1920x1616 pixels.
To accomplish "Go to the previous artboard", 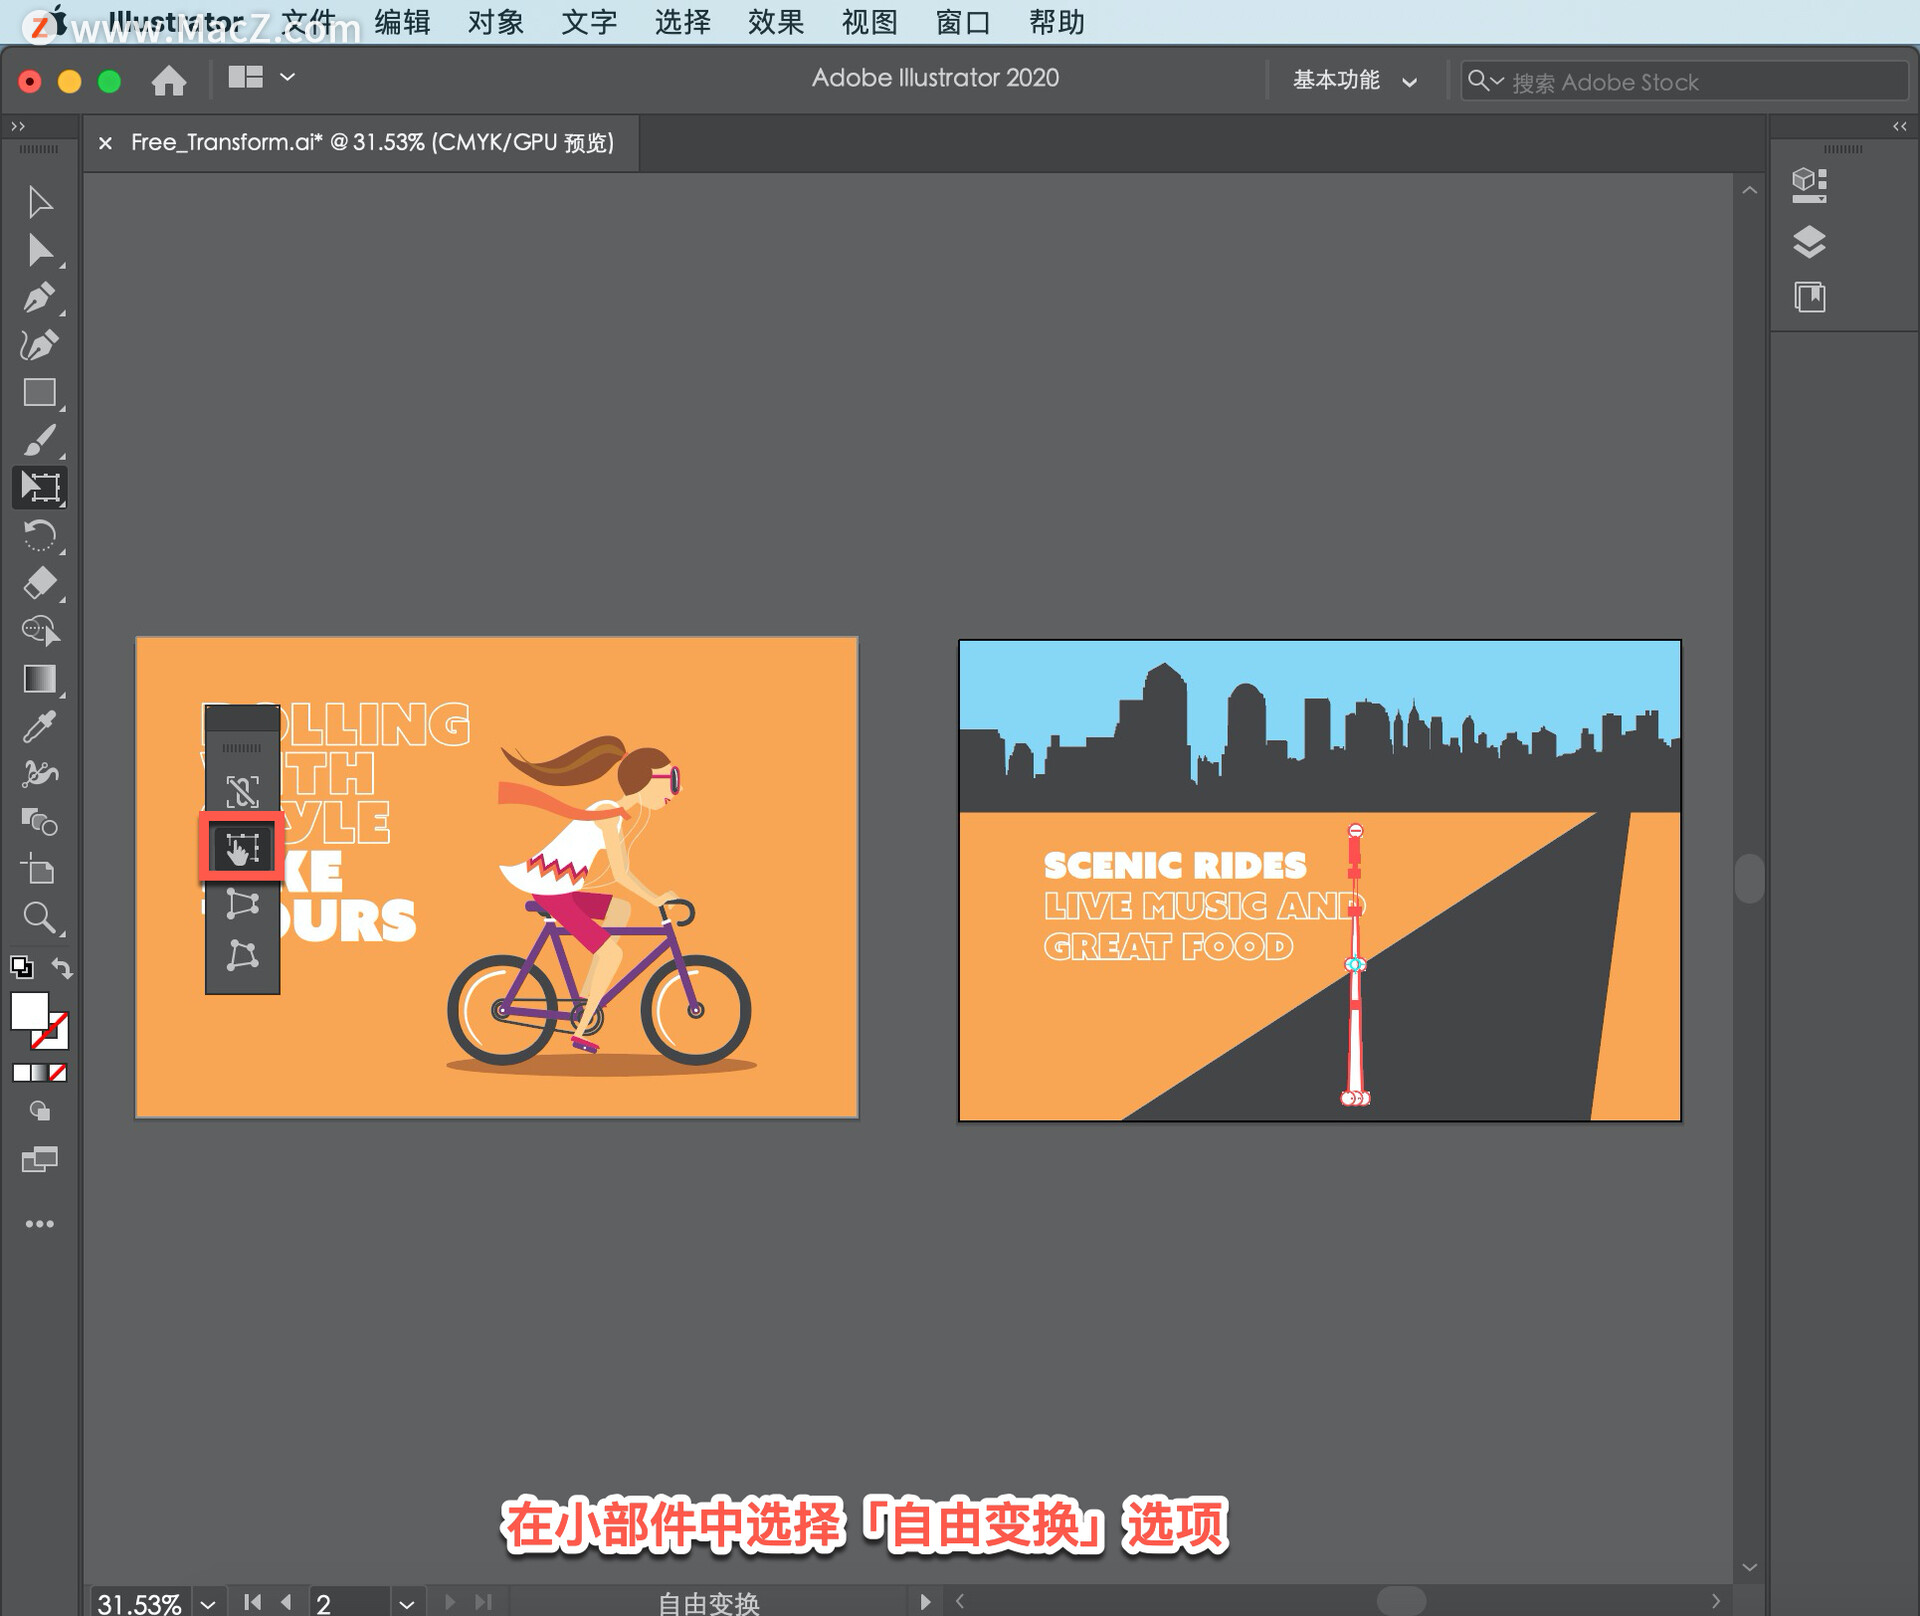I will [287, 1602].
